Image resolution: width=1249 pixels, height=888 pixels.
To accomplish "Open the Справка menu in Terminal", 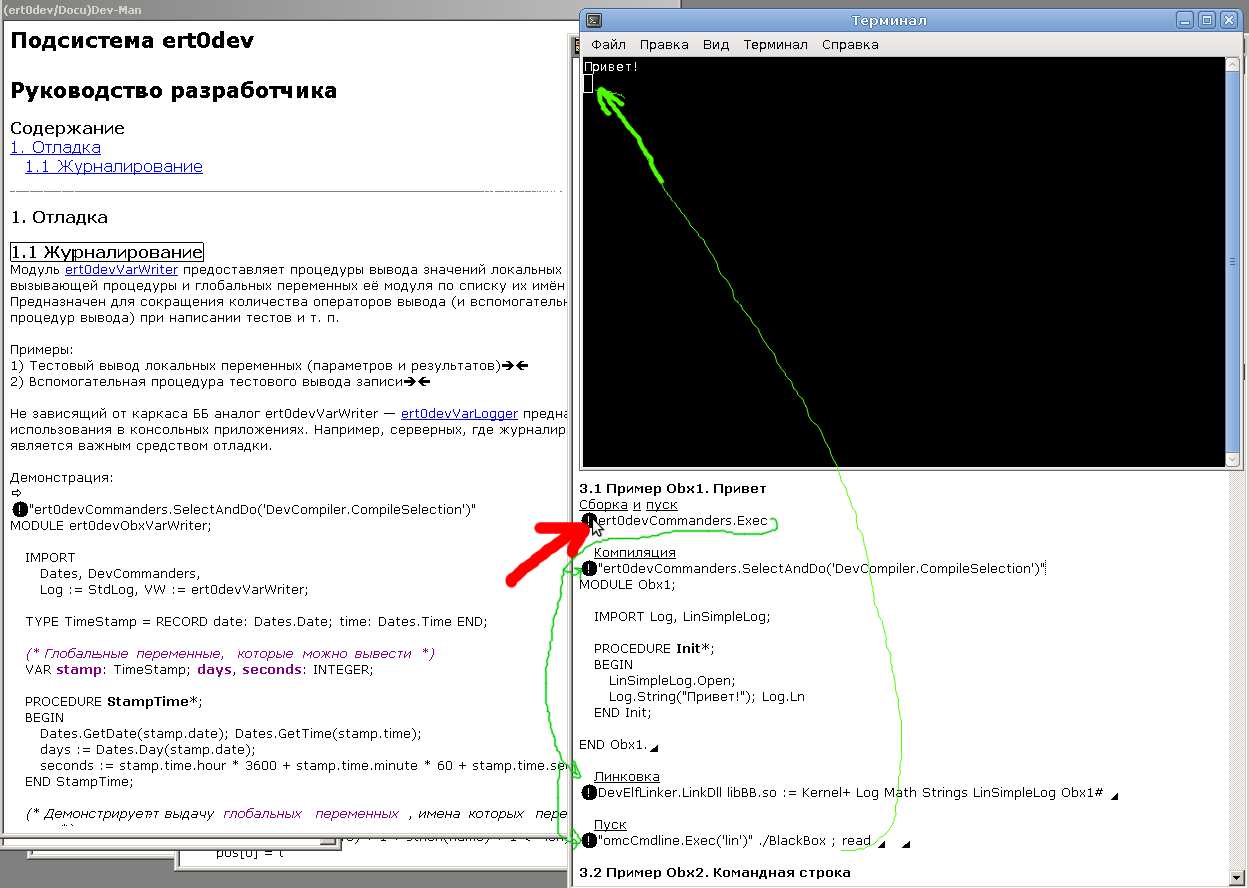I will click(850, 44).
